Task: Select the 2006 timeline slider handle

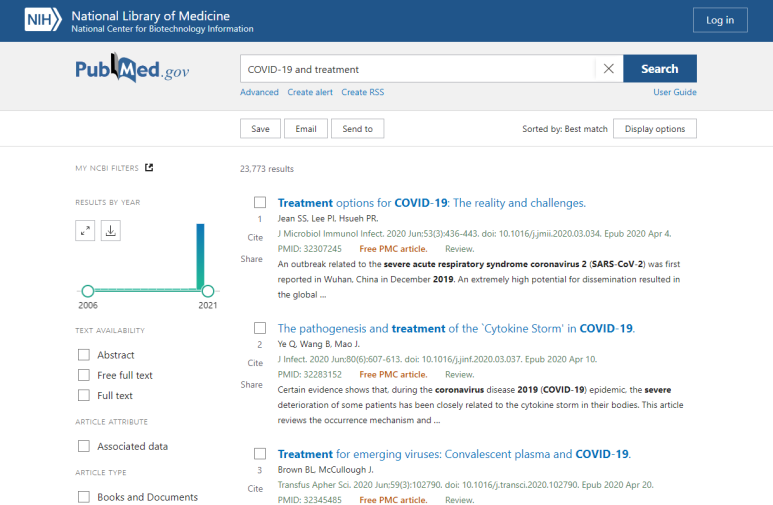Action: (88, 291)
